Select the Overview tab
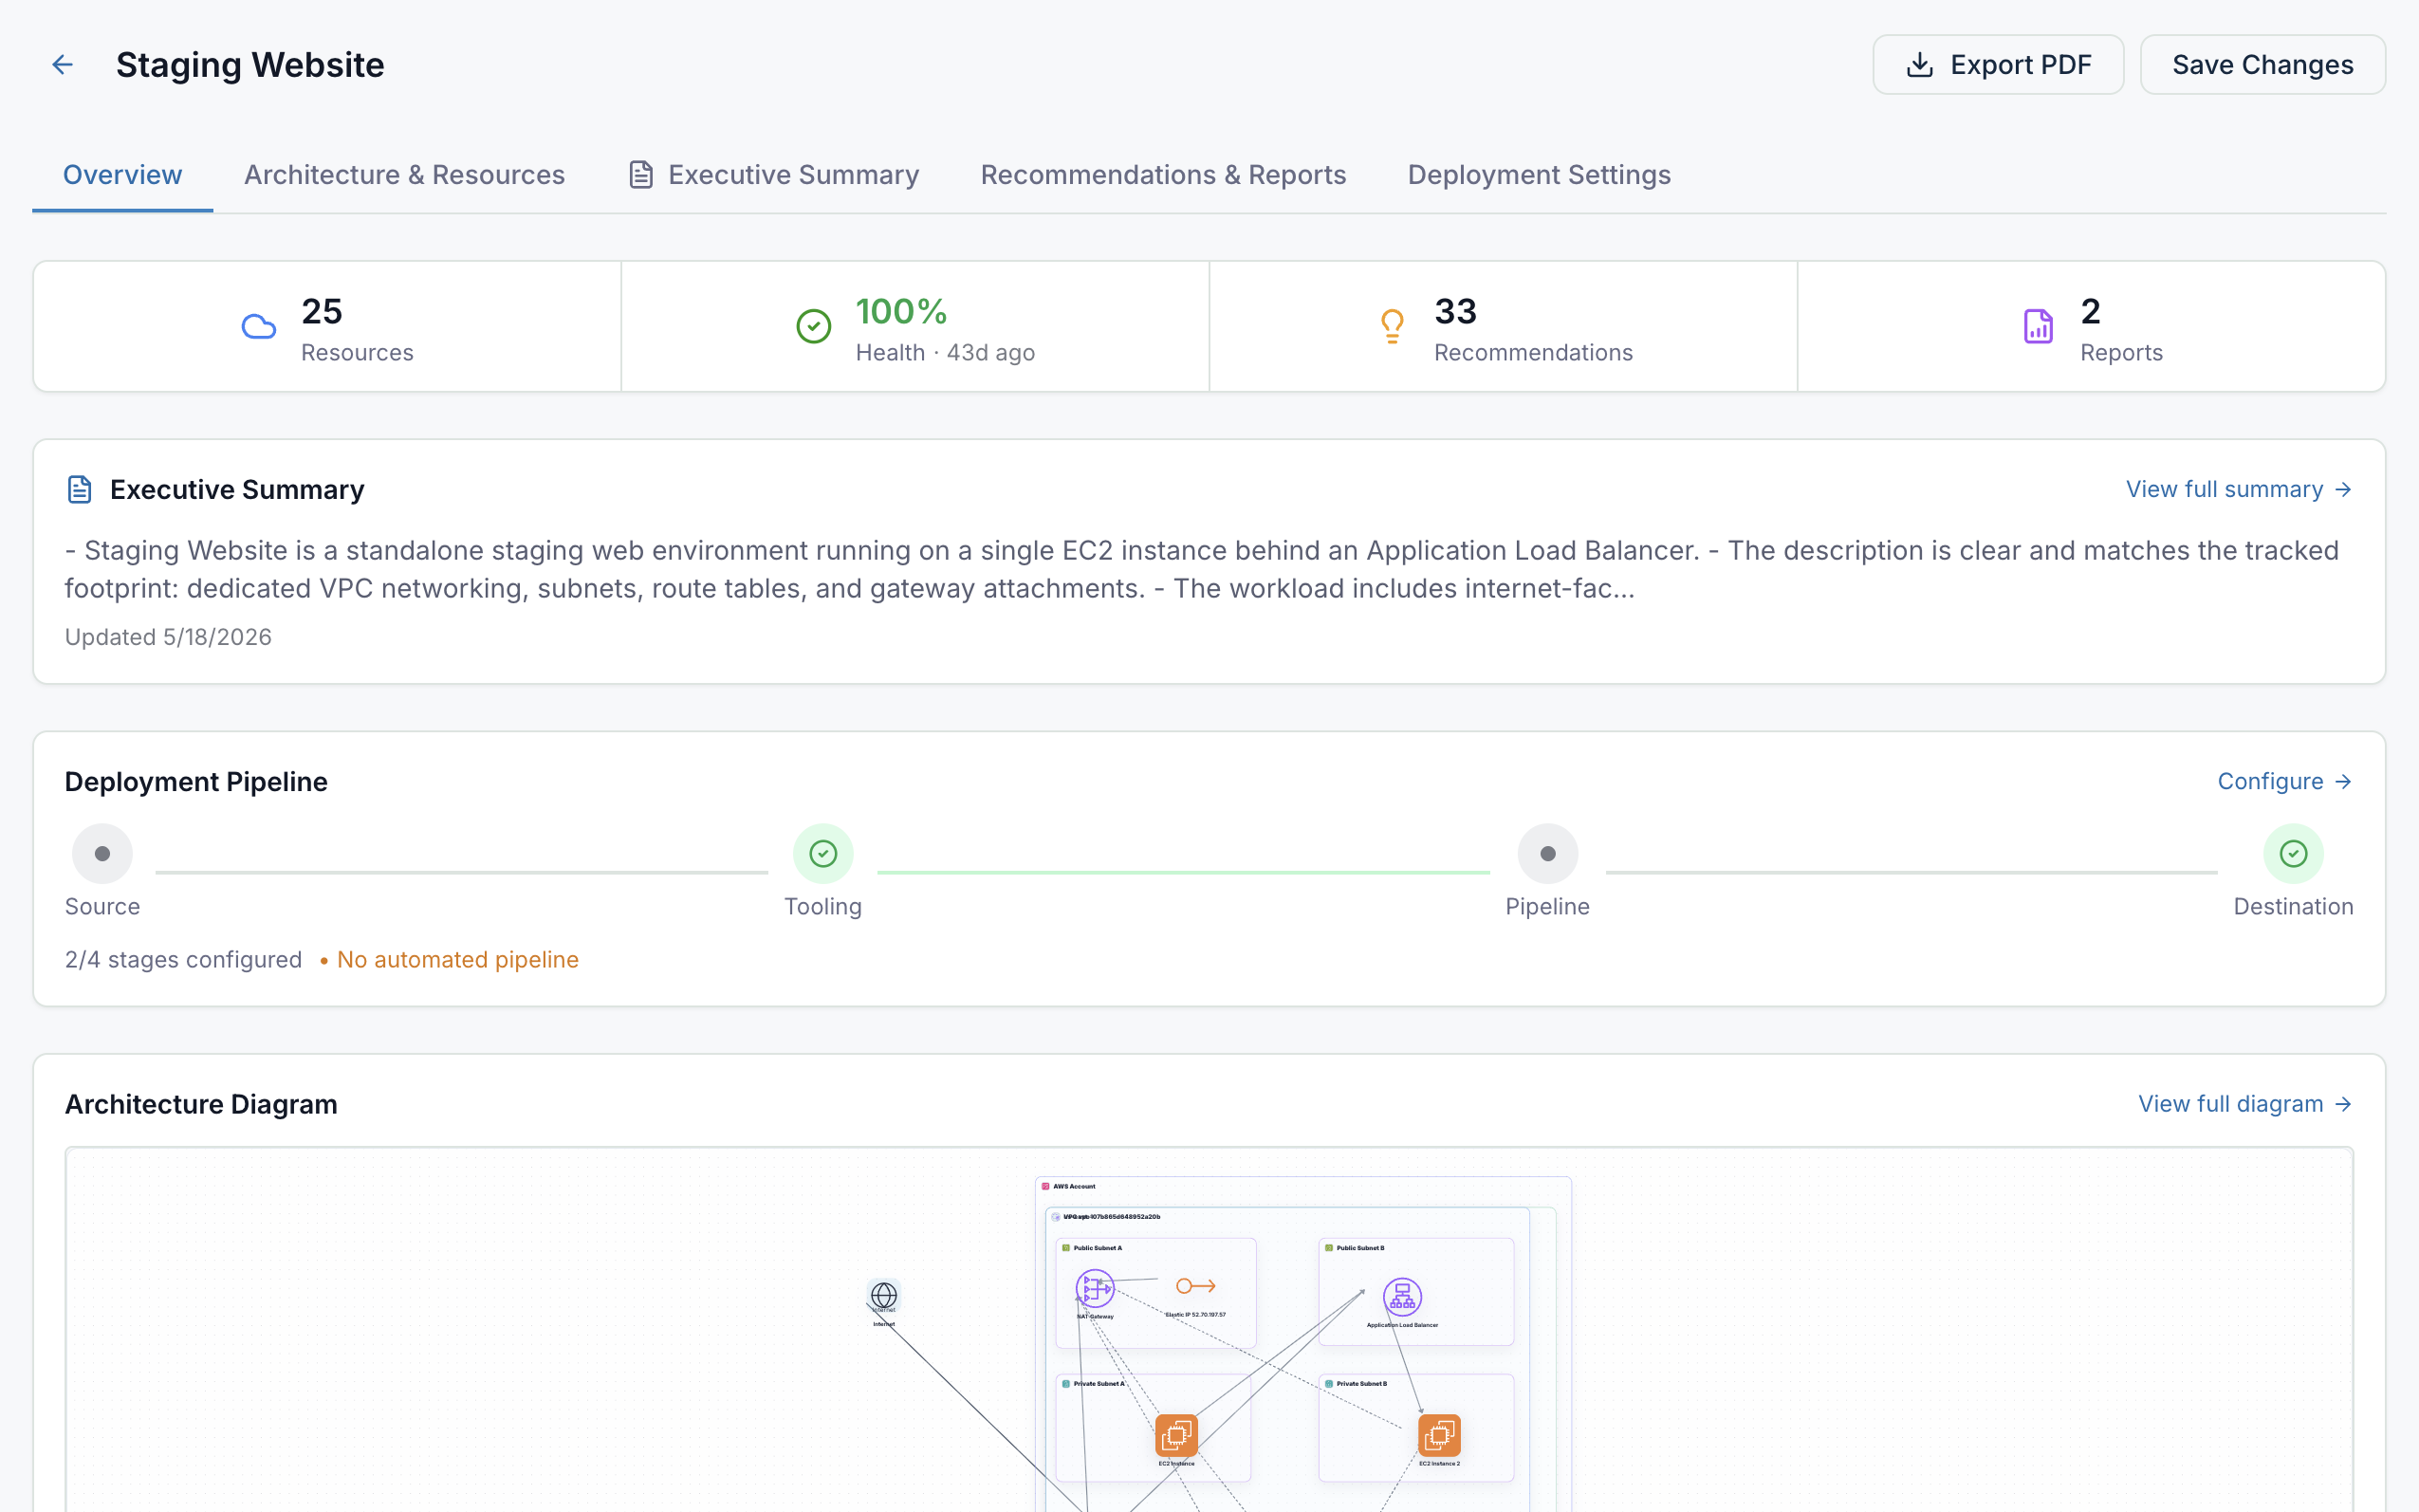Viewport: 2419px width, 1512px height. pyautogui.click(x=122, y=175)
